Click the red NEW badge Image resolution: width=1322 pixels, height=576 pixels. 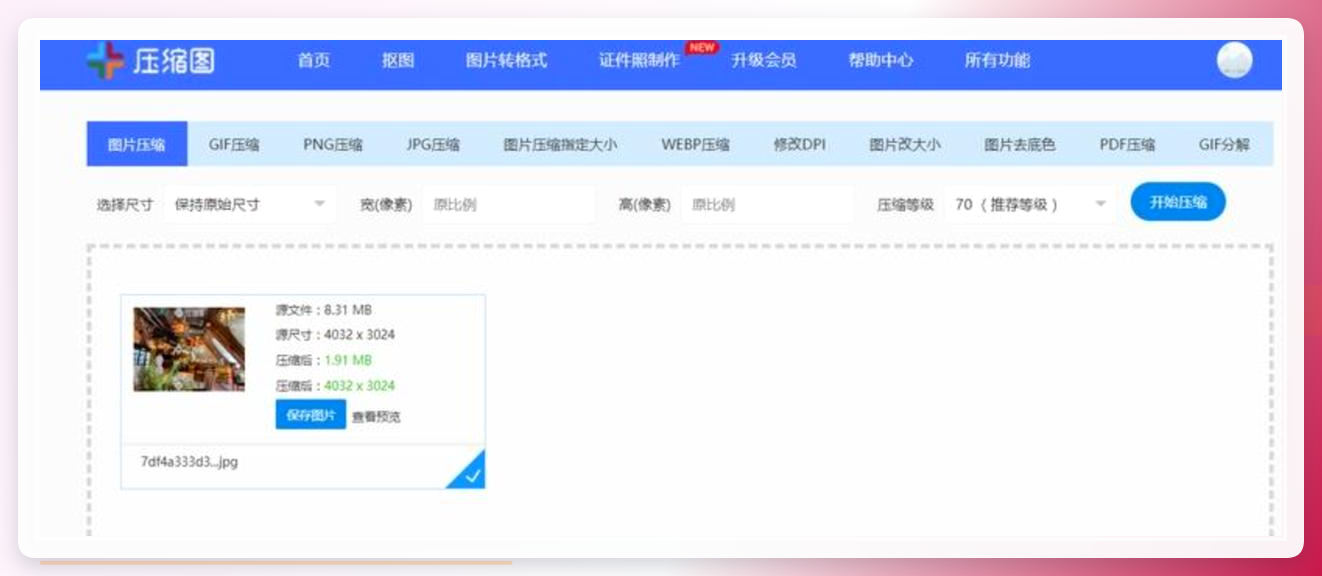[x=702, y=47]
